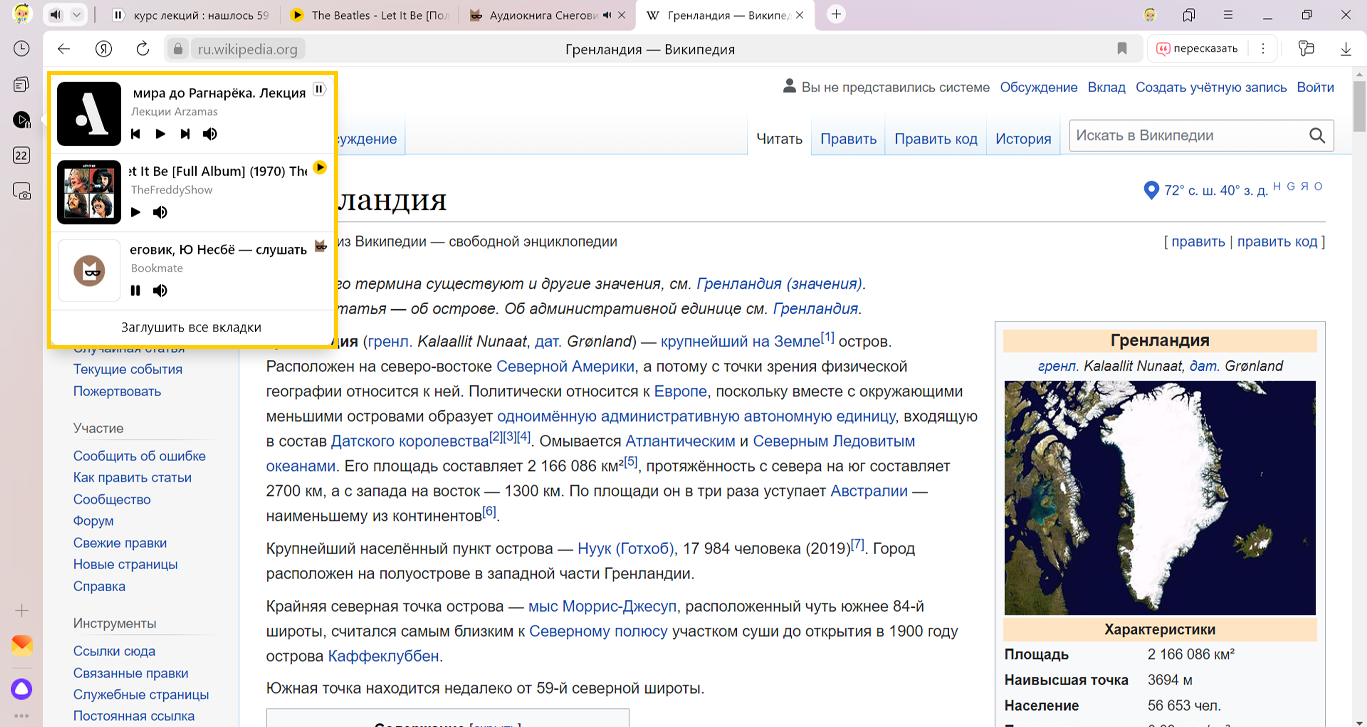Switch to Аудиокнига Снеговик tab
The width and height of the screenshot is (1367, 727).
[x=547, y=15]
